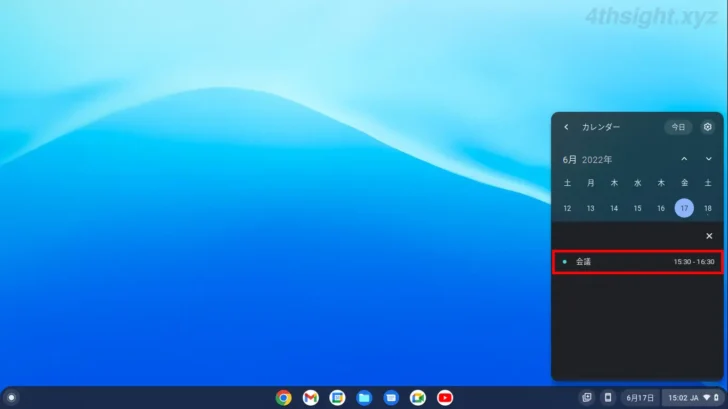Select date 16 in the calendar

point(661,208)
